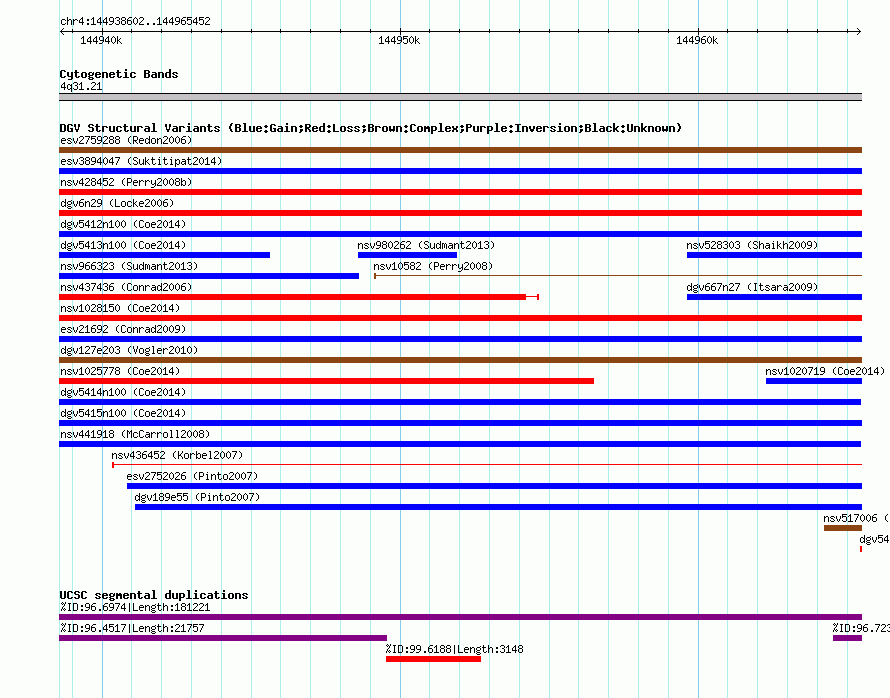The image size is (890, 698).
Task: Click purple duplication bar Length:21757
Action: point(223,638)
